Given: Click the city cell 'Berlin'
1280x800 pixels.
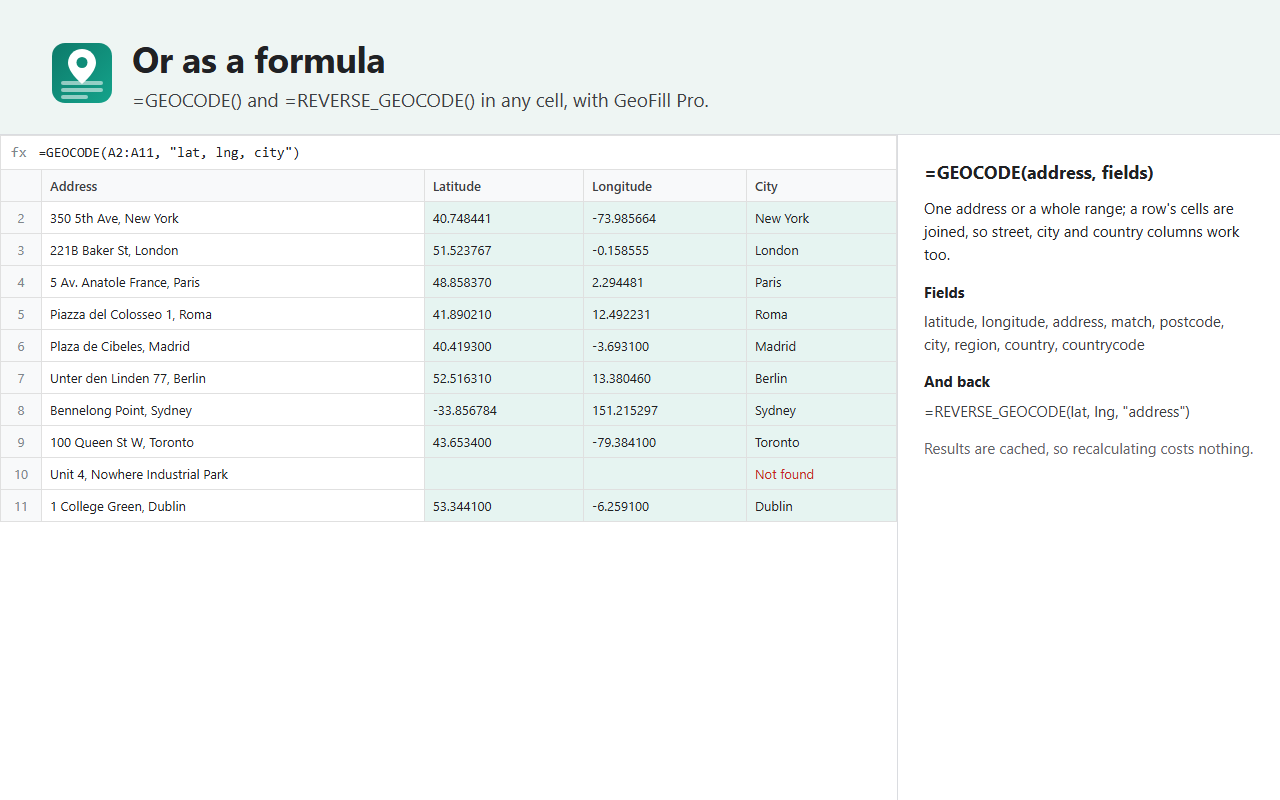Looking at the screenshot, I should [822, 378].
